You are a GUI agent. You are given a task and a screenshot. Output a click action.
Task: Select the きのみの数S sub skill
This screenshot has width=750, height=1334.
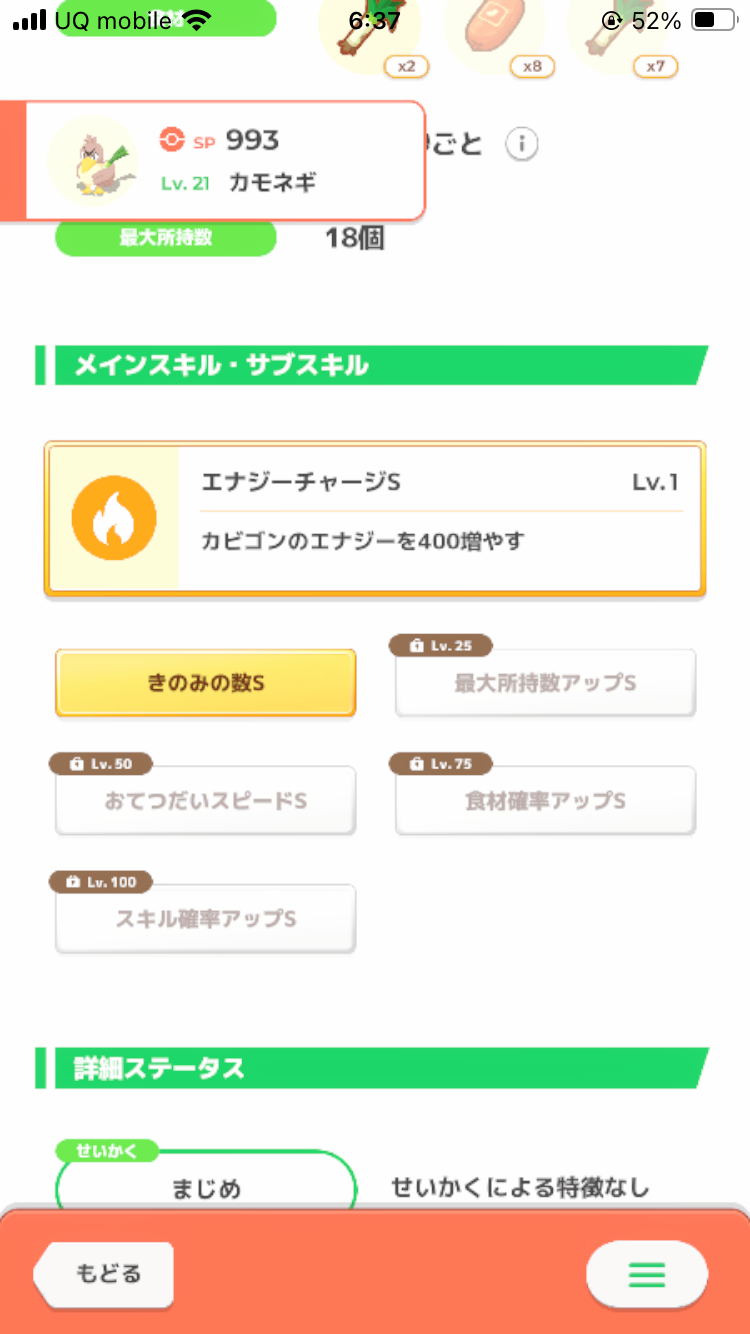[x=206, y=683]
